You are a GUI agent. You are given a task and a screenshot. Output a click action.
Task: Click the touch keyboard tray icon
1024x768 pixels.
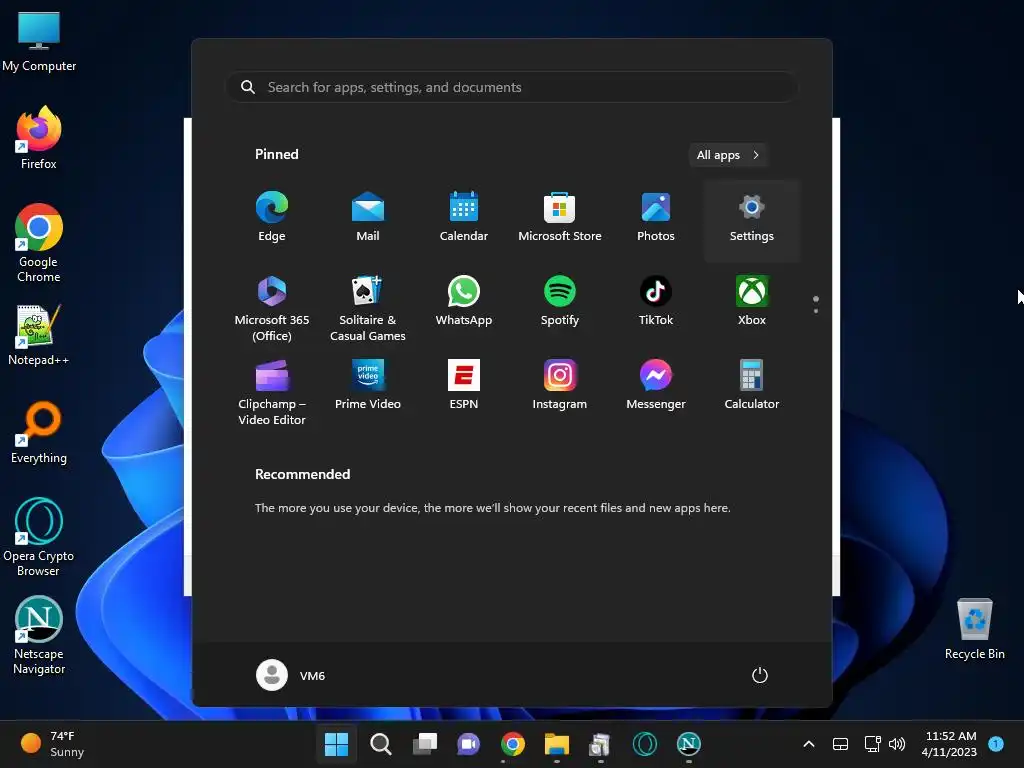pos(840,744)
